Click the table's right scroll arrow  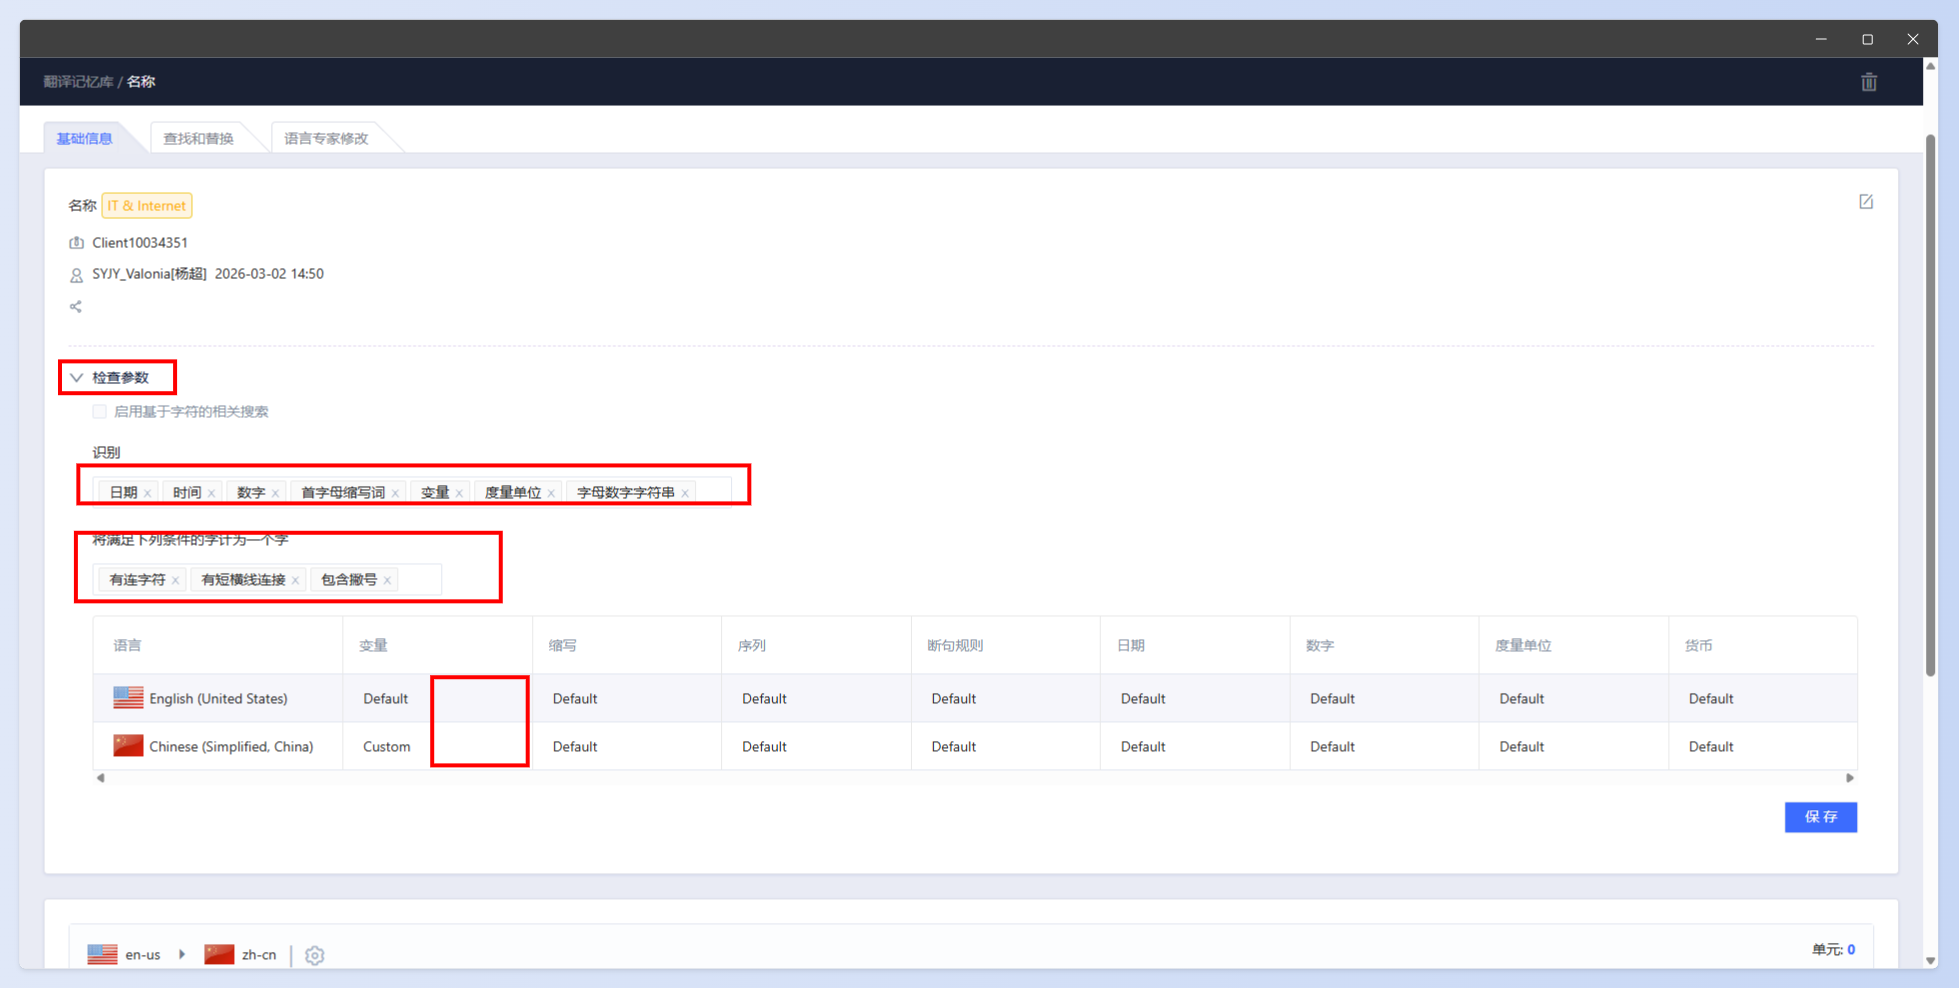[1850, 778]
